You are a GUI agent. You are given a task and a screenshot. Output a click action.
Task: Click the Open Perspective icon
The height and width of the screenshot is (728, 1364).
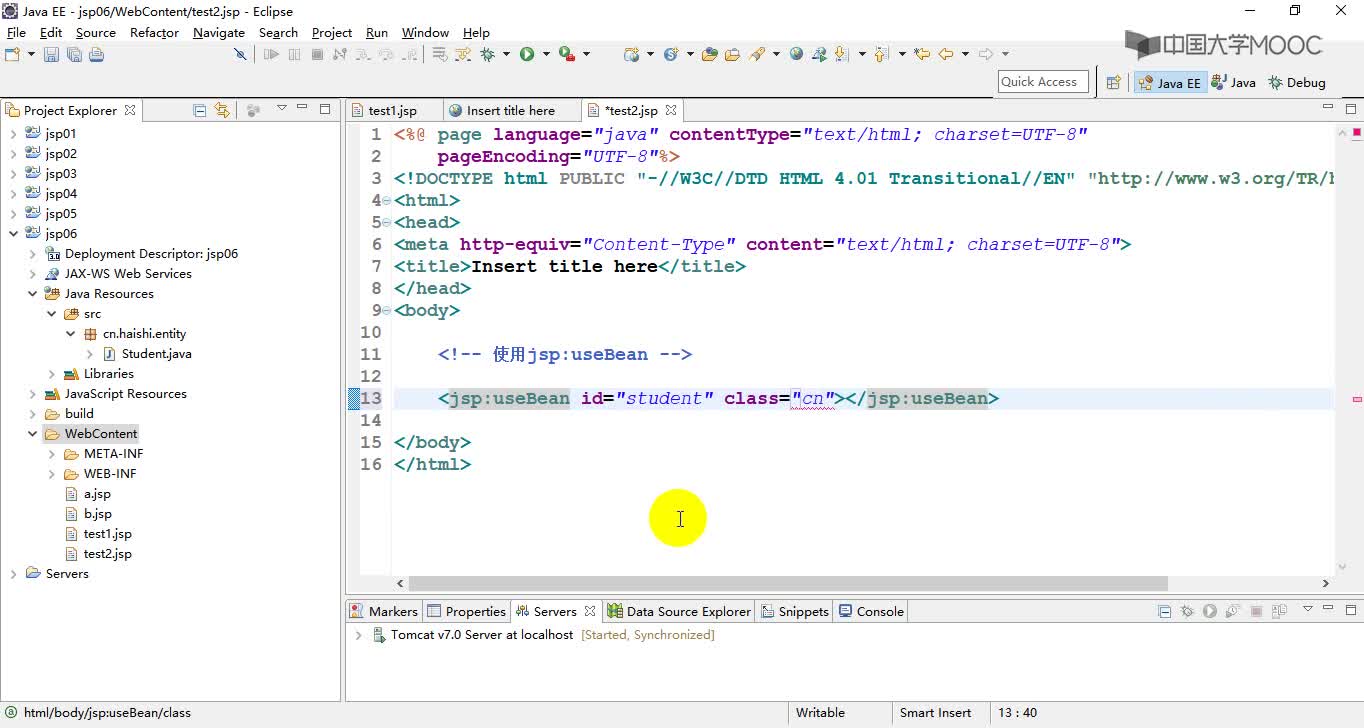1113,83
